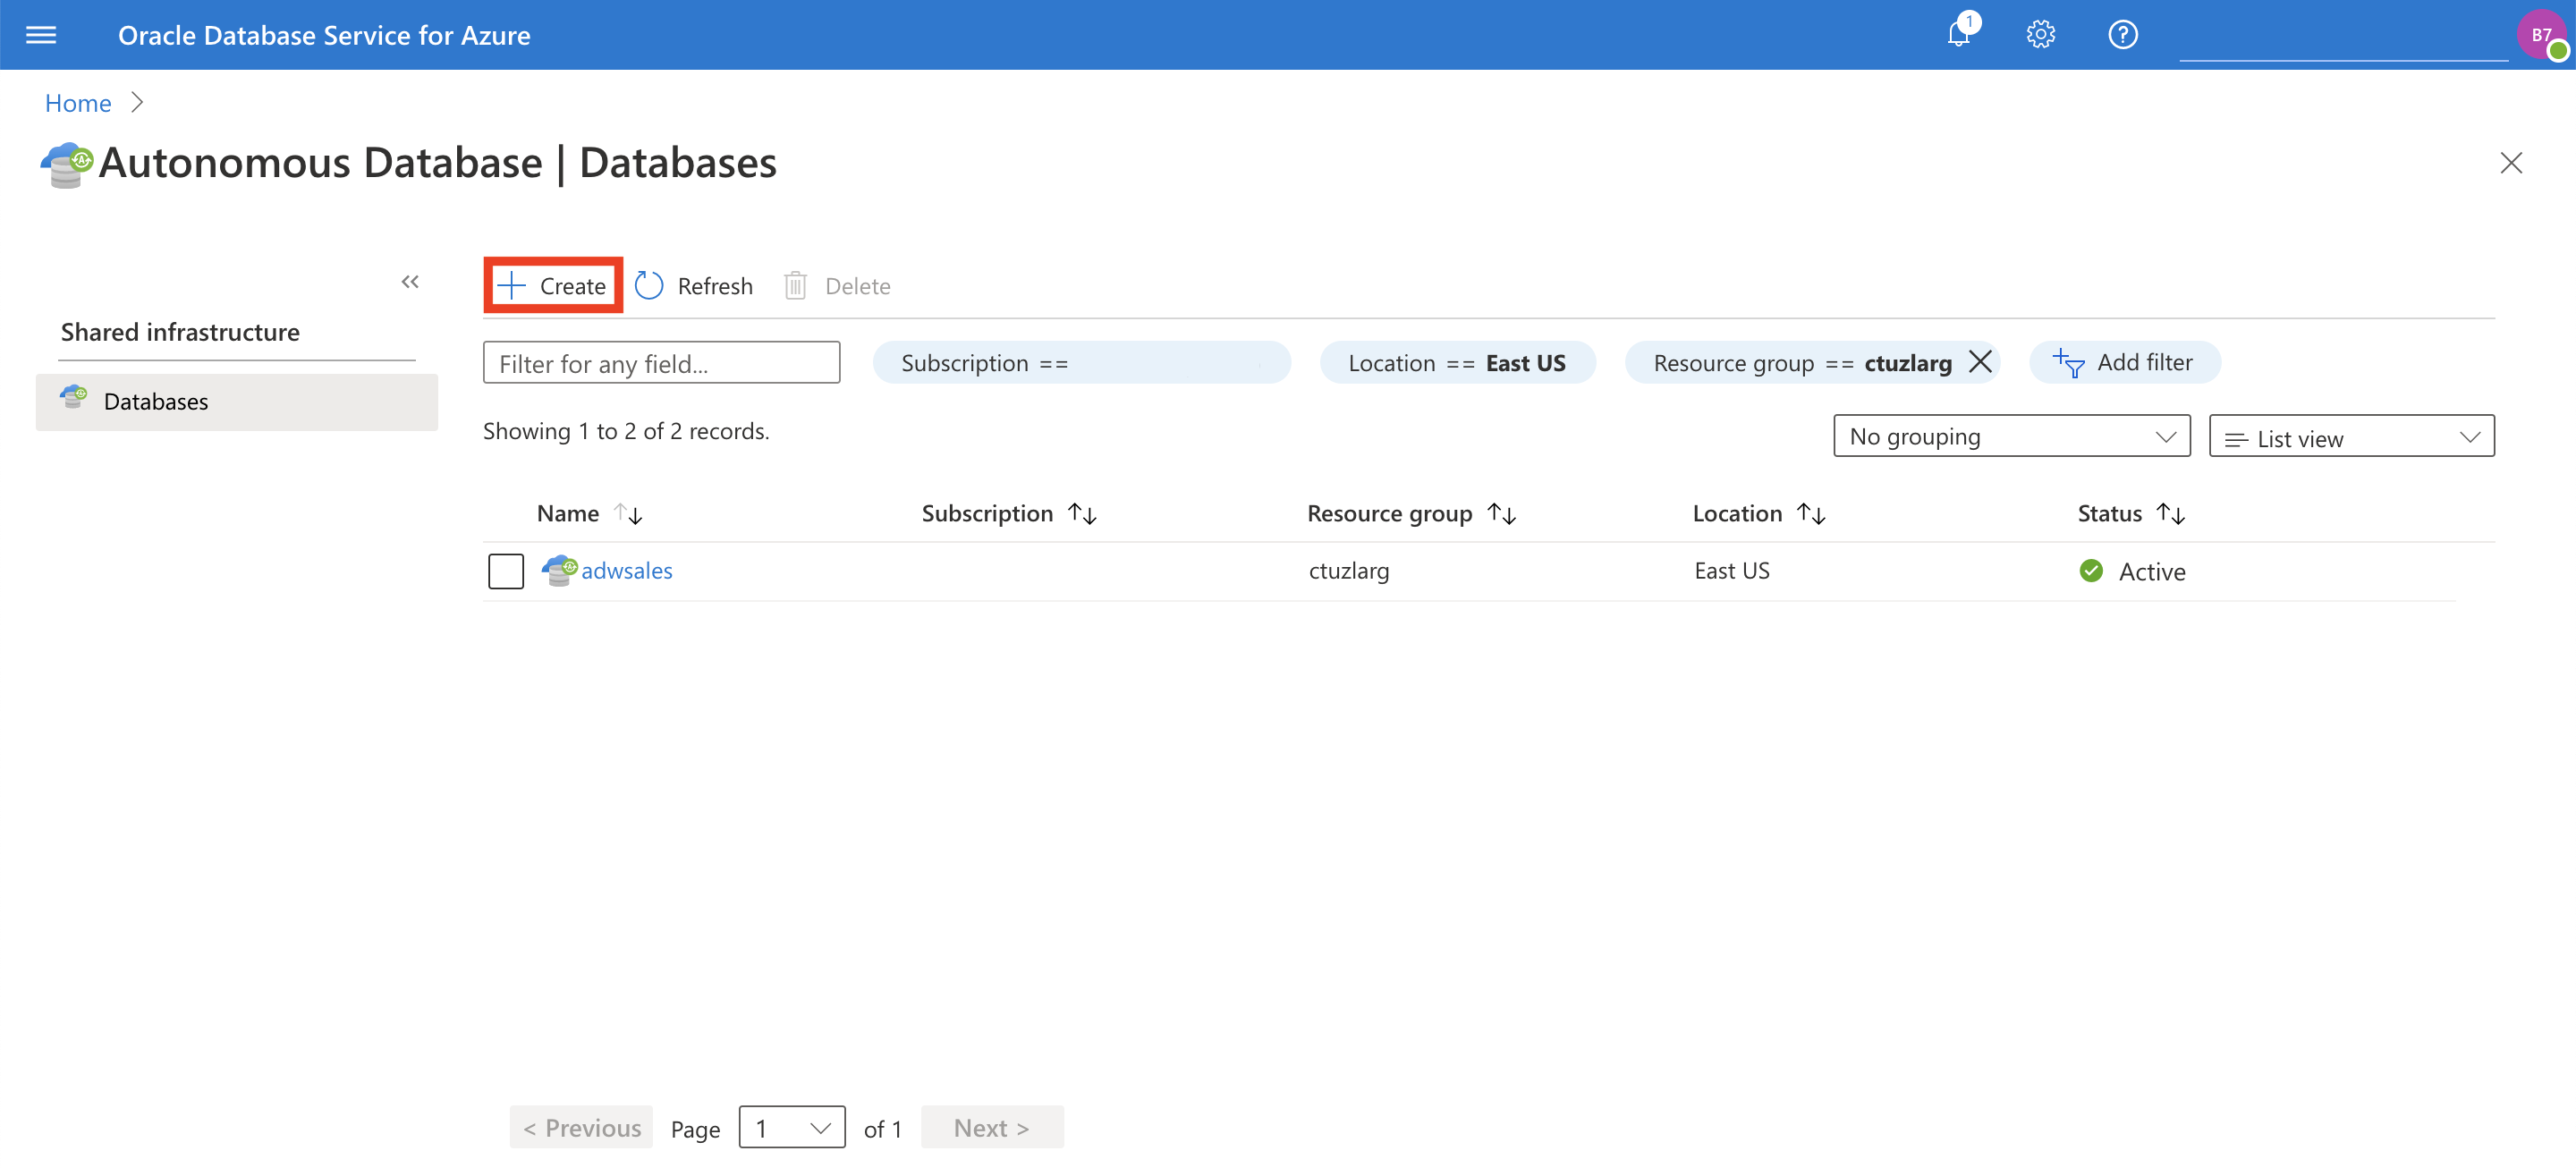Image resolution: width=2576 pixels, height=1168 pixels.
Task: Create a new Autonomous Database
Action: click(552, 285)
